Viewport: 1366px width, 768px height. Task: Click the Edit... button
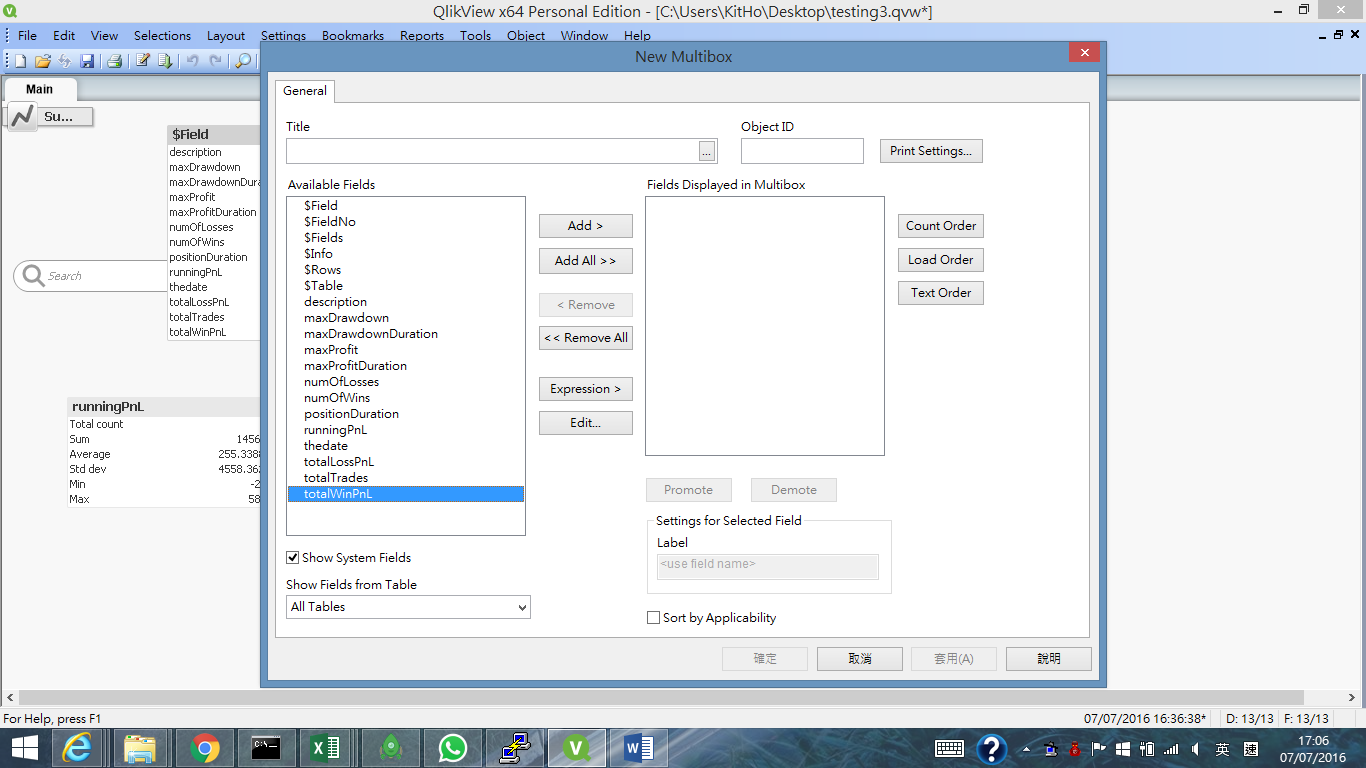[x=586, y=423]
